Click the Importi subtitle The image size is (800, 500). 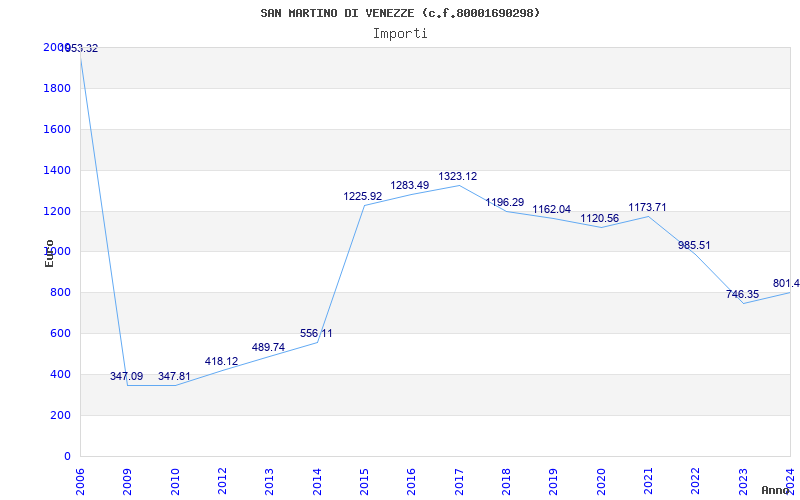tap(400, 34)
